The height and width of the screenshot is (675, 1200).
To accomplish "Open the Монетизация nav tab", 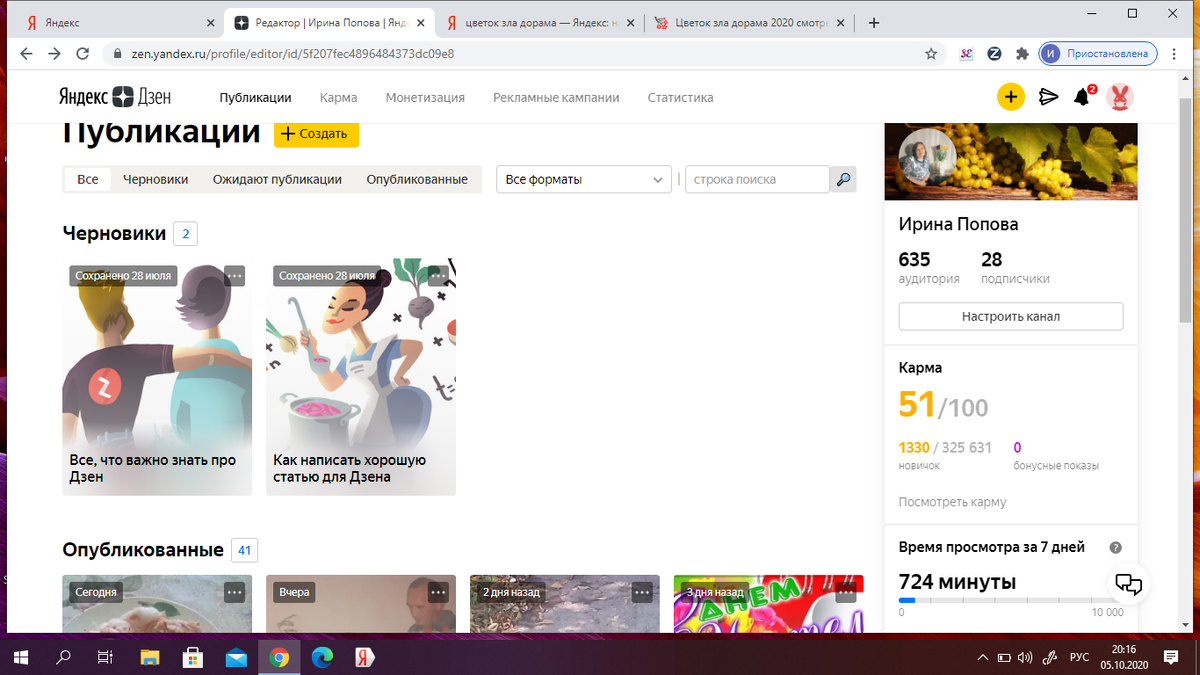I will 425,98.
